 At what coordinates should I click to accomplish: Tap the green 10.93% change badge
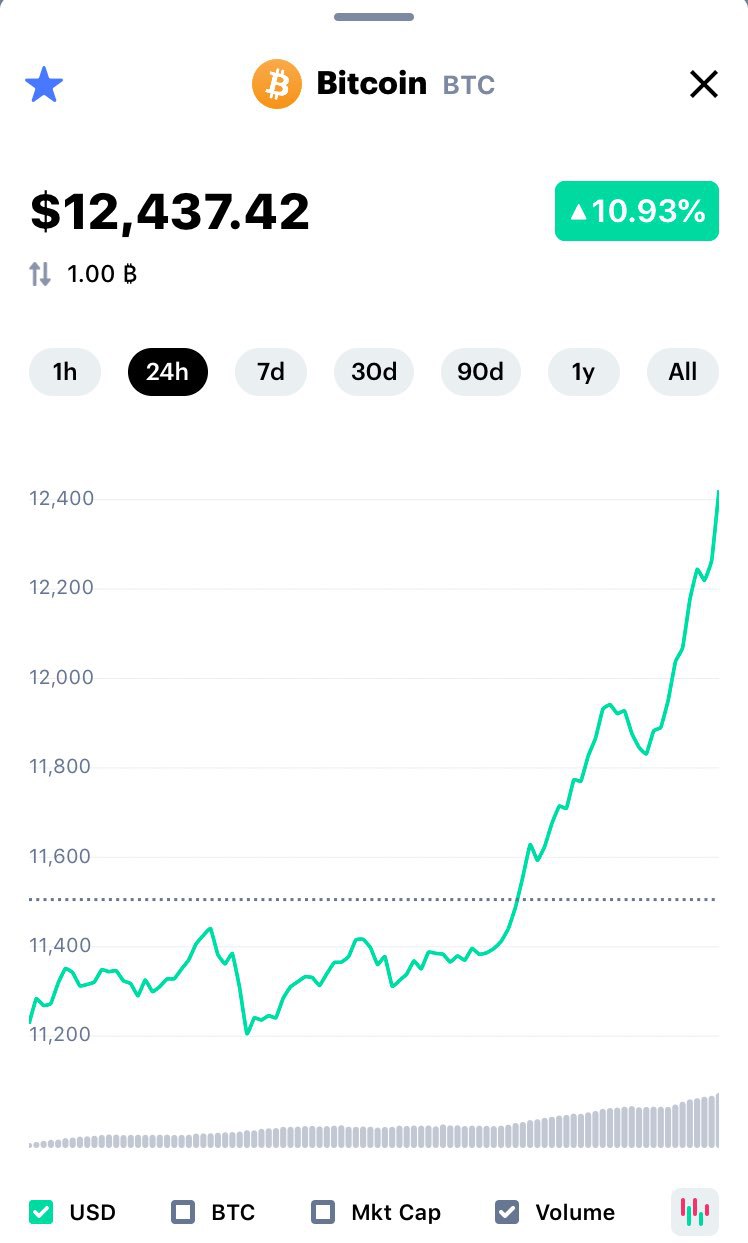tap(637, 211)
